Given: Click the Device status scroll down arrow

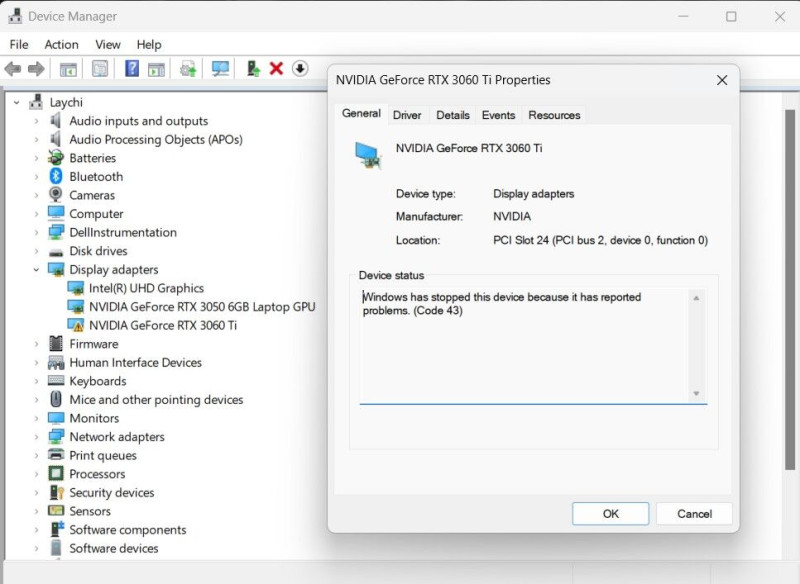Looking at the screenshot, I should [696, 393].
